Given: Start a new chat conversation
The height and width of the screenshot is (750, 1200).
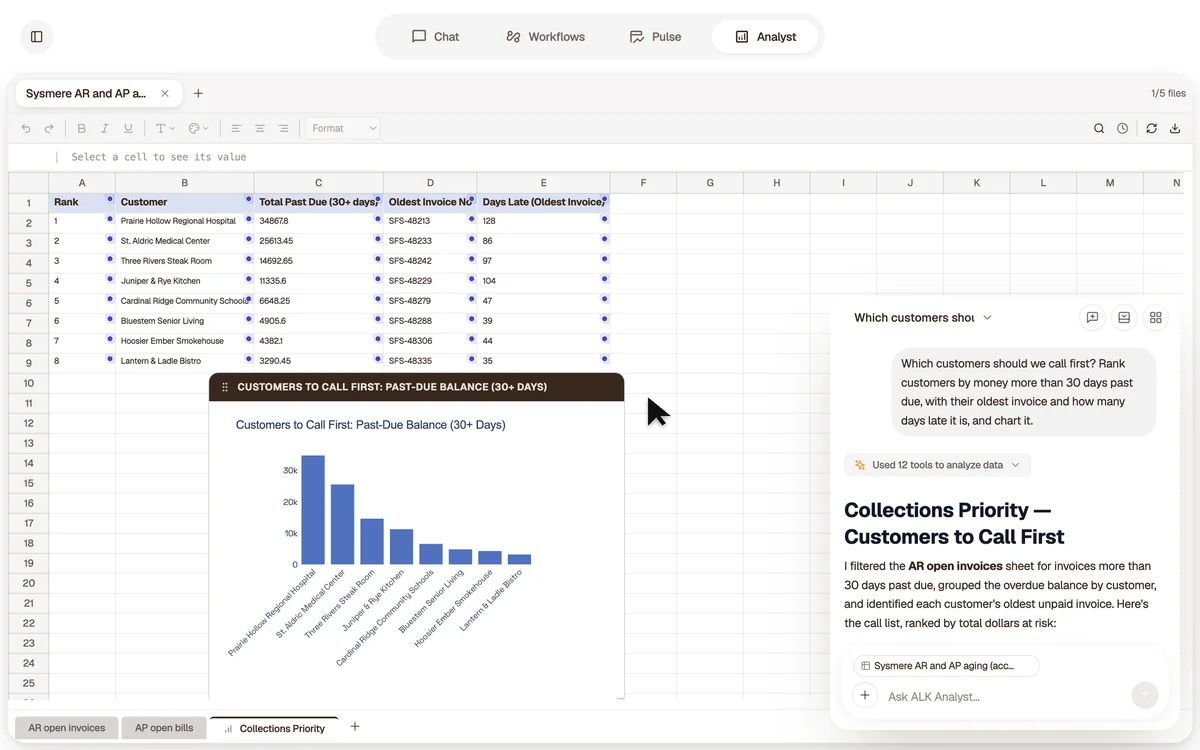Looking at the screenshot, I should [x=1093, y=318].
